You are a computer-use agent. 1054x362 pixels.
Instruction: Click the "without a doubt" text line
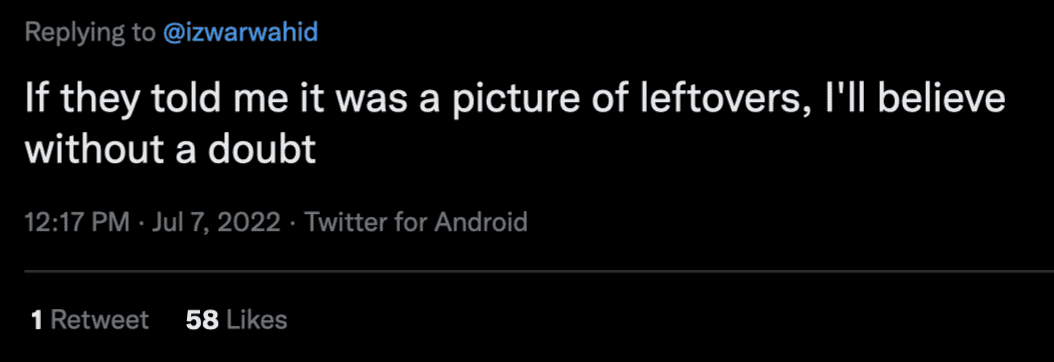pos(171,148)
